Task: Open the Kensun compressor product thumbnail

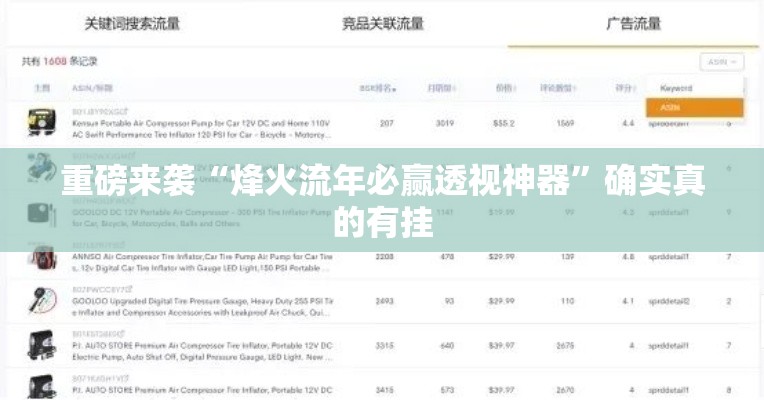Action: coord(41,123)
